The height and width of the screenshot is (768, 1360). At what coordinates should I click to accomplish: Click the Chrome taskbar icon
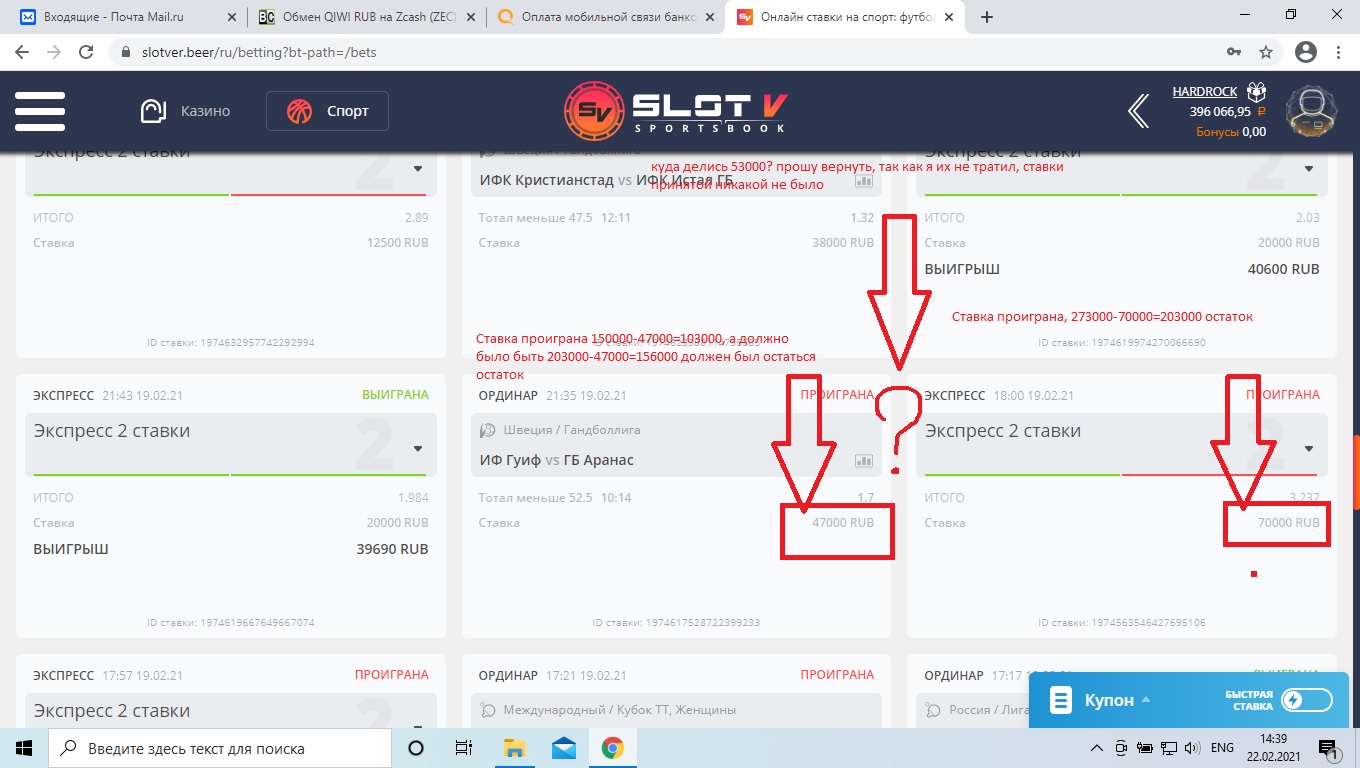click(x=612, y=748)
